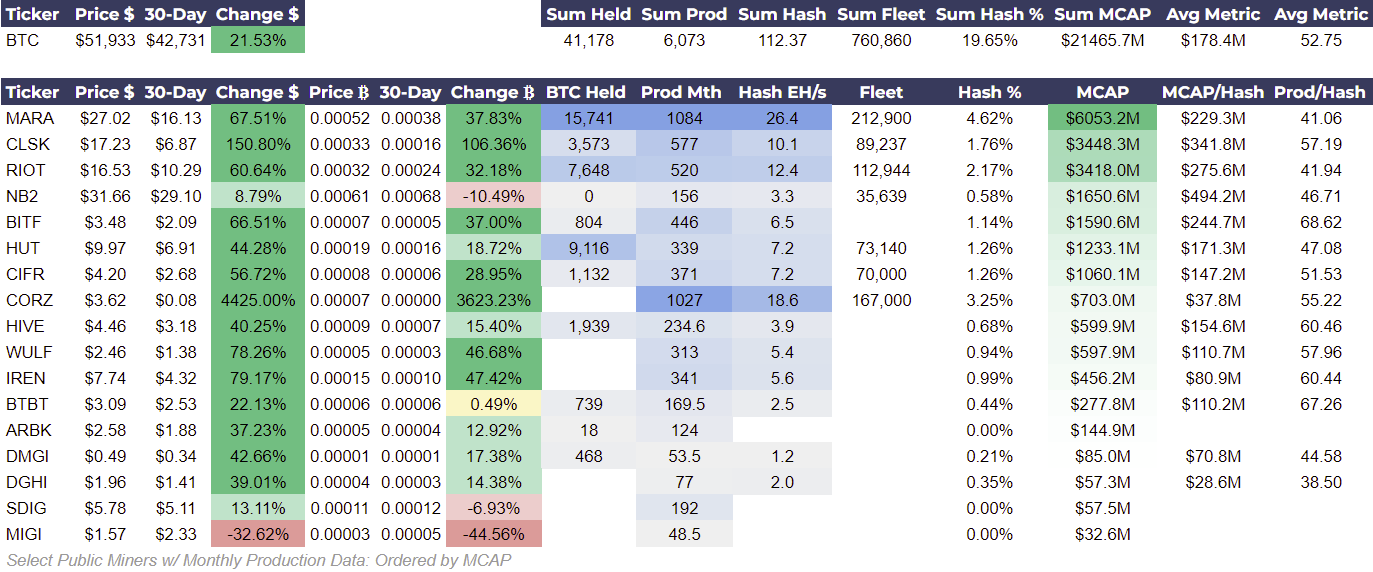Select the 112.37 sum hash value
The height and width of the screenshot is (572, 1373).
click(x=782, y=40)
